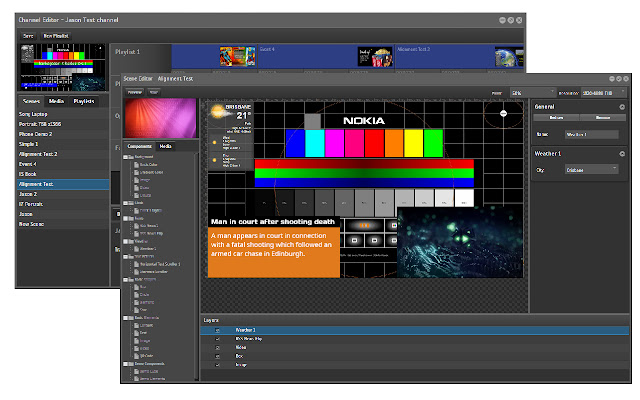
Task: Open the City dropdown in Weather 1 panel
Action: (x=591, y=170)
